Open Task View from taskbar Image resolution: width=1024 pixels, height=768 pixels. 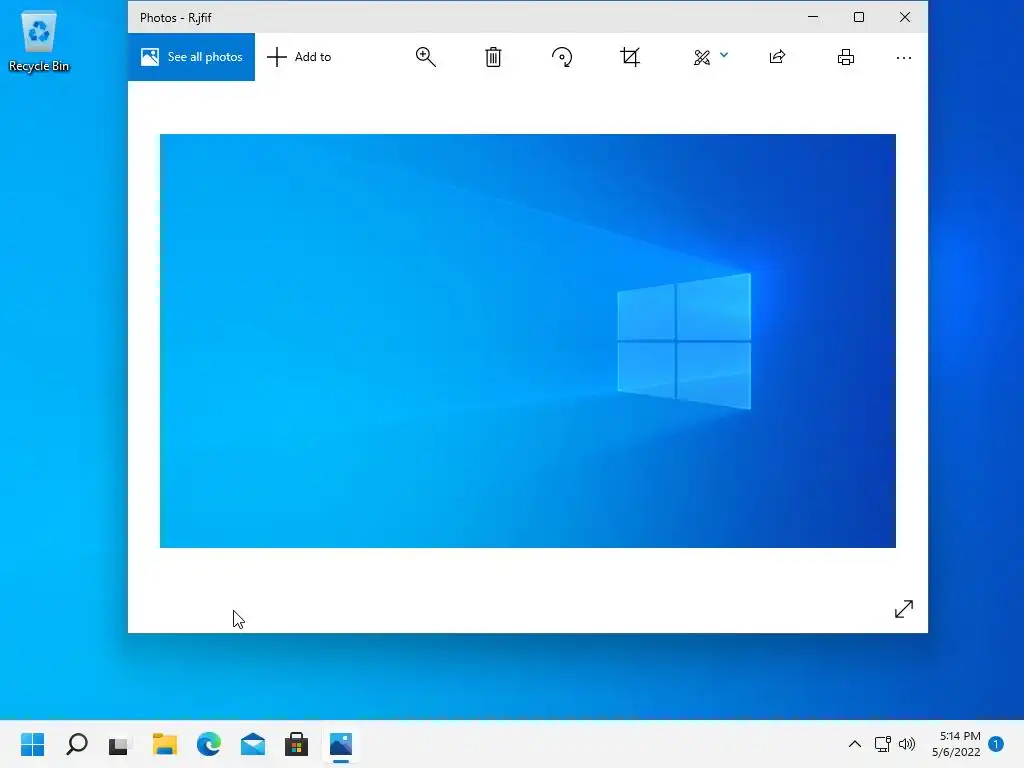[x=120, y=744]
